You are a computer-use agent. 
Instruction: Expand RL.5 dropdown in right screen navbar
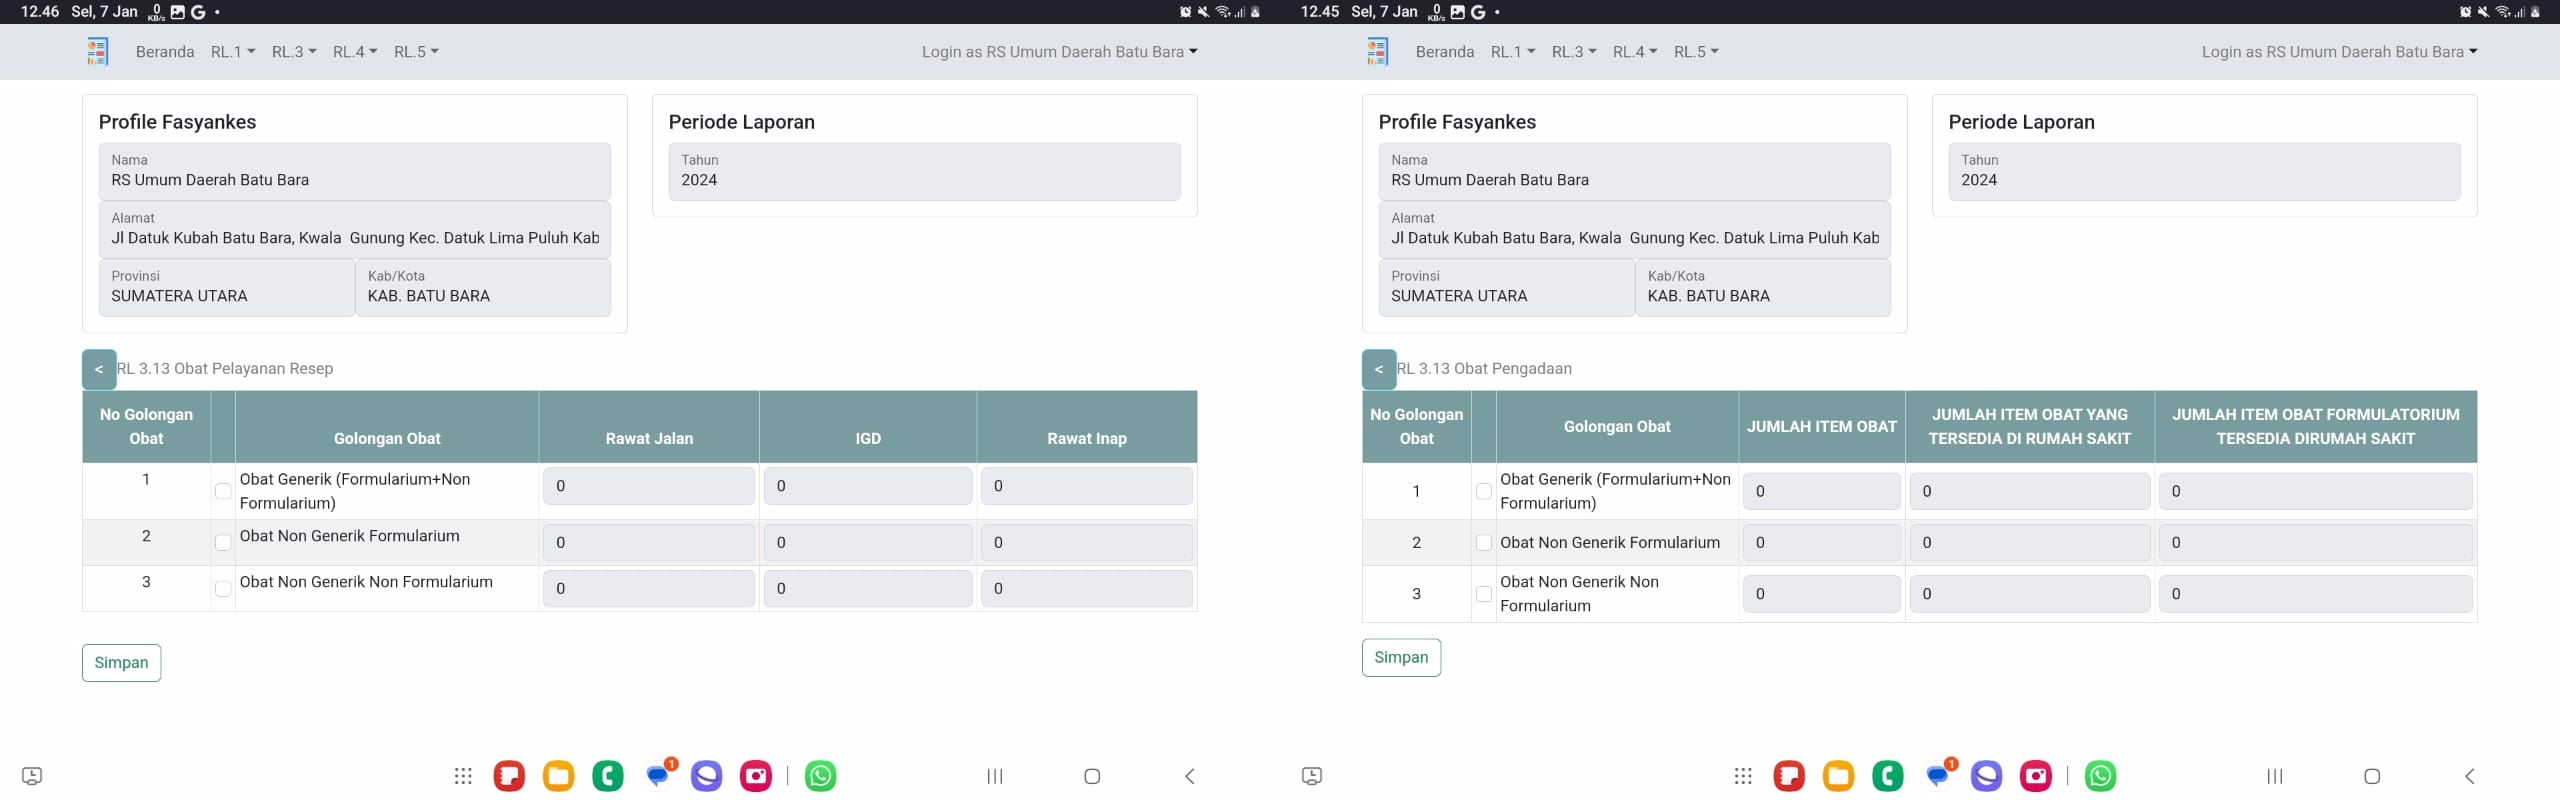pyautogui.click(x=1696, y=52)
